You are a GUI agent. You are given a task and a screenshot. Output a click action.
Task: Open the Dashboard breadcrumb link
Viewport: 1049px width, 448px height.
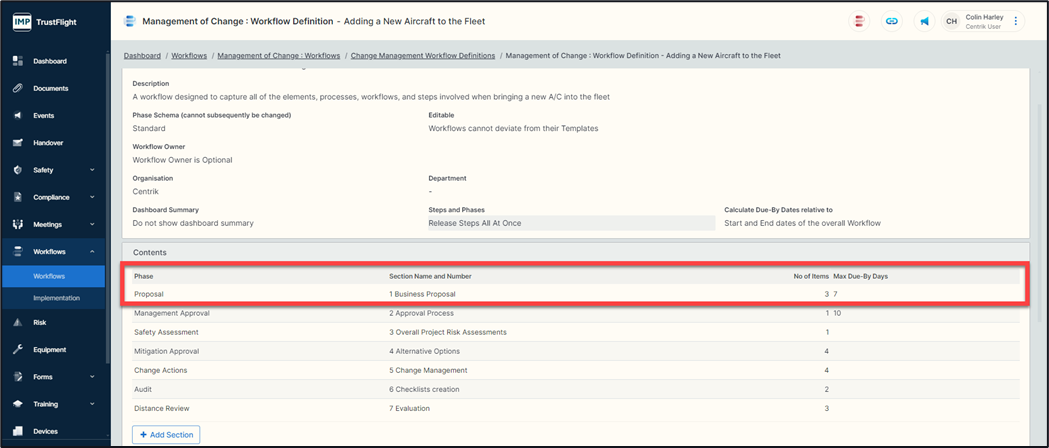tap(142, 56)
